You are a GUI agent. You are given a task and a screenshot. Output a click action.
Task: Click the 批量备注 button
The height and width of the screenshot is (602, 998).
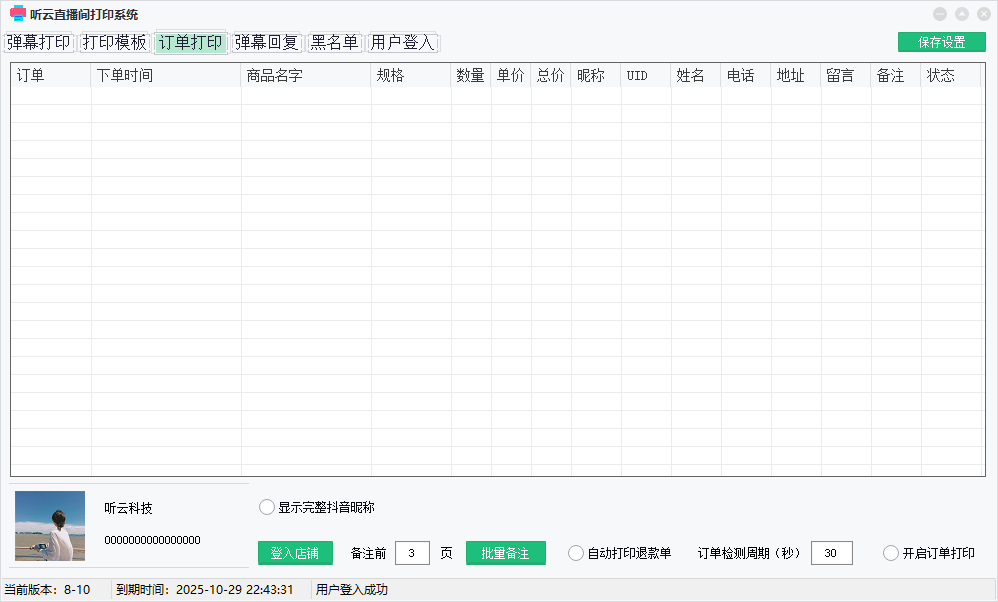[x=505, y=553]
